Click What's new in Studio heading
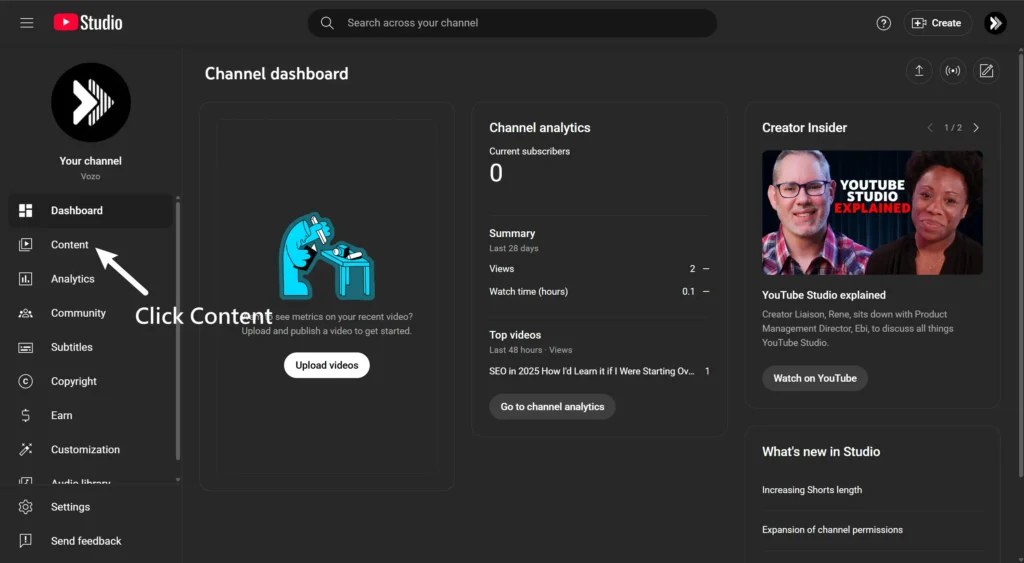 (821, 451)
